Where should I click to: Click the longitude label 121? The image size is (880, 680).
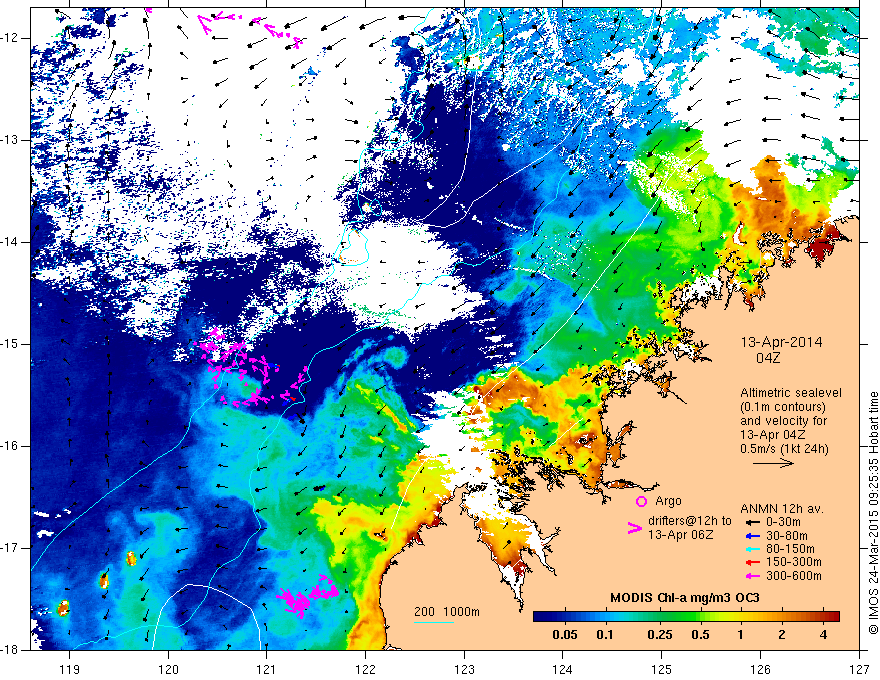(267, 669)
